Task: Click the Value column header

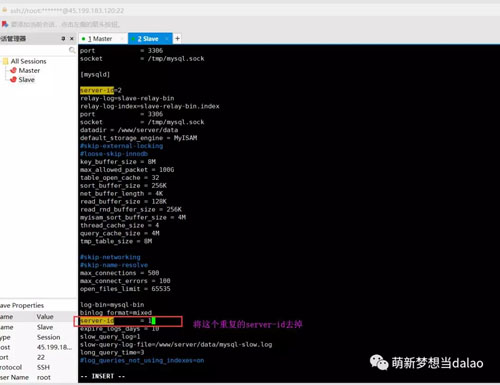Action: (x=45, y=317)
